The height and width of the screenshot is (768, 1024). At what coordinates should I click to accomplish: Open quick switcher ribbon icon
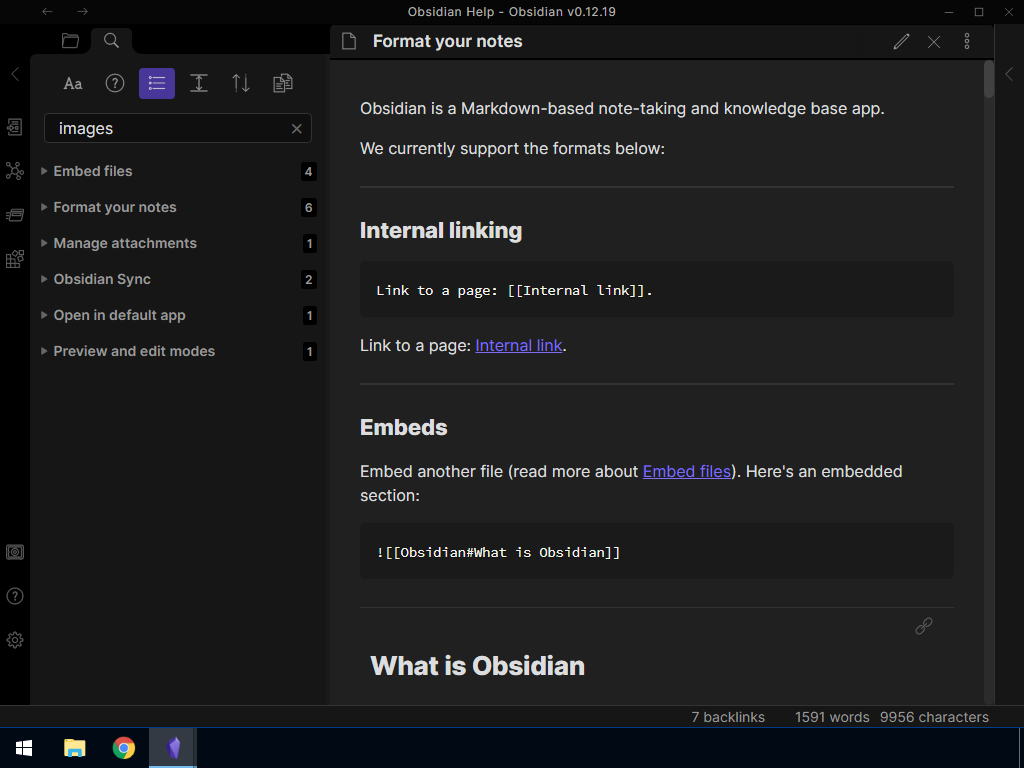click(x=15, y=127)
